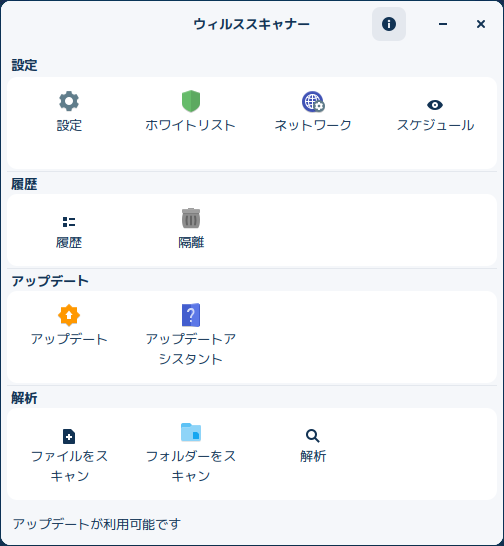
Task: Click the 履歴 section heading
Action: [x=24, y=184]
